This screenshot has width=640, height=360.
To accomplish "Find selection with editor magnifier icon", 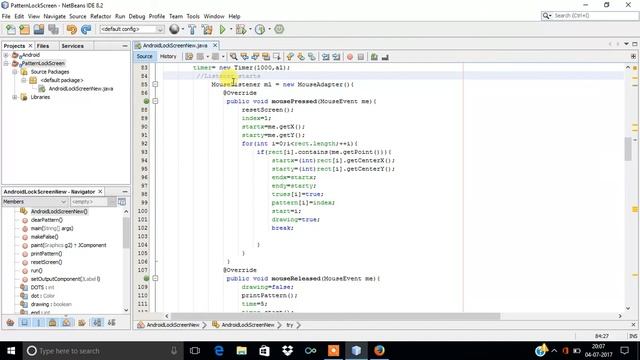I will pyautogui.click(x=233, y=57).
